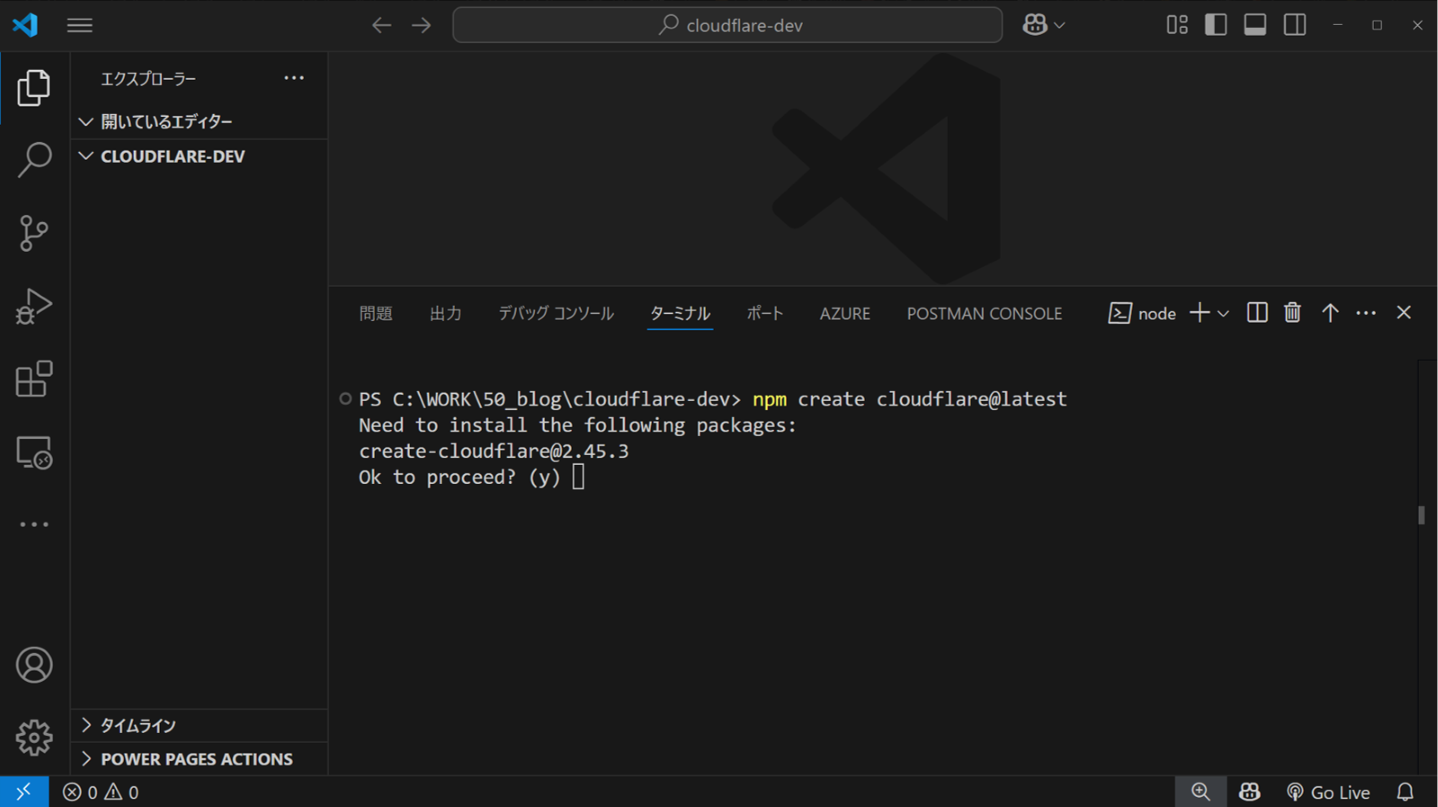Viewport: 1438px width, 807px height.
Task: Switch to the ポート tab
Action: (x=765, y=313)
